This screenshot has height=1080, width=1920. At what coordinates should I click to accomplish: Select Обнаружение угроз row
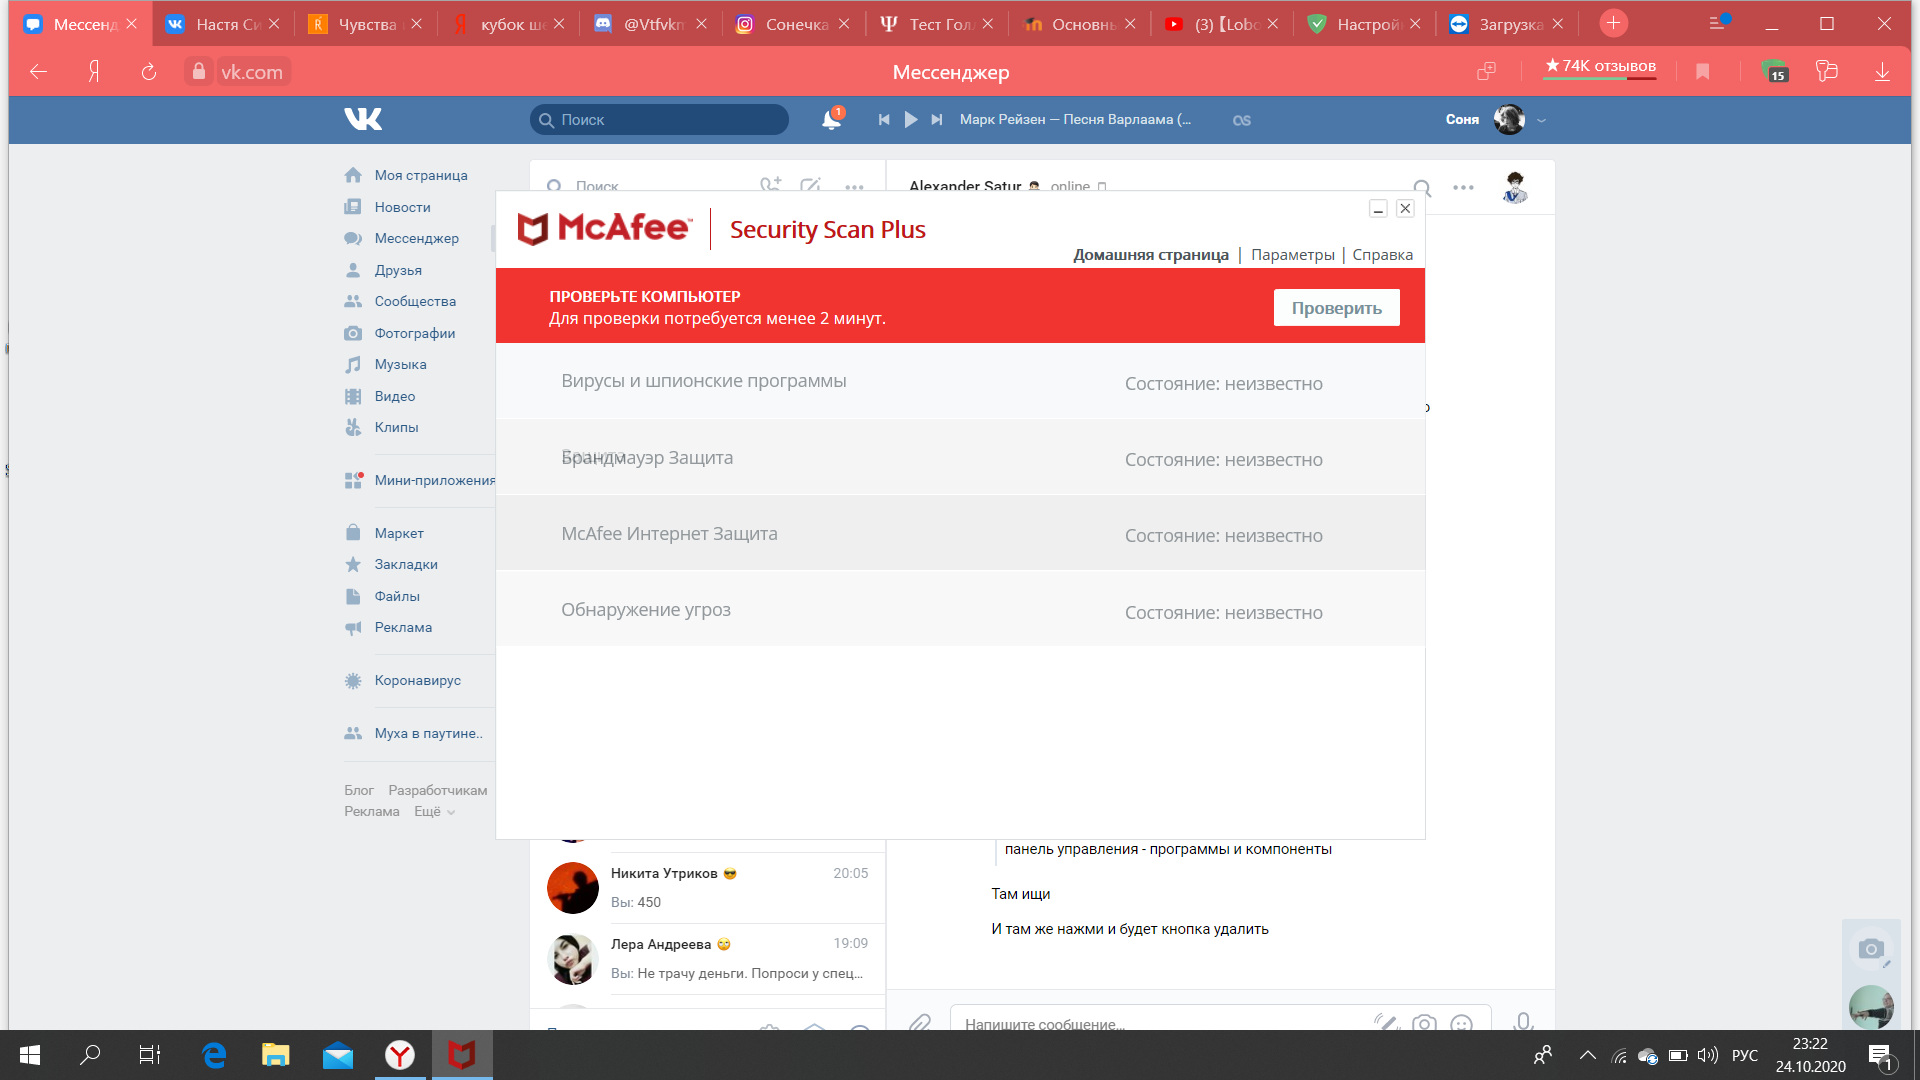[x=960, y=610]
